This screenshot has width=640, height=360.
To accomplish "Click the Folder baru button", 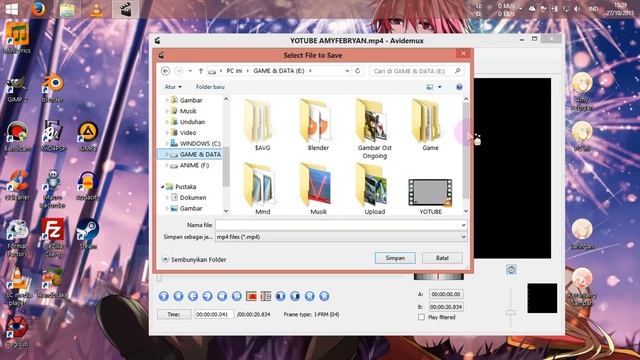I will click(210, 87).
